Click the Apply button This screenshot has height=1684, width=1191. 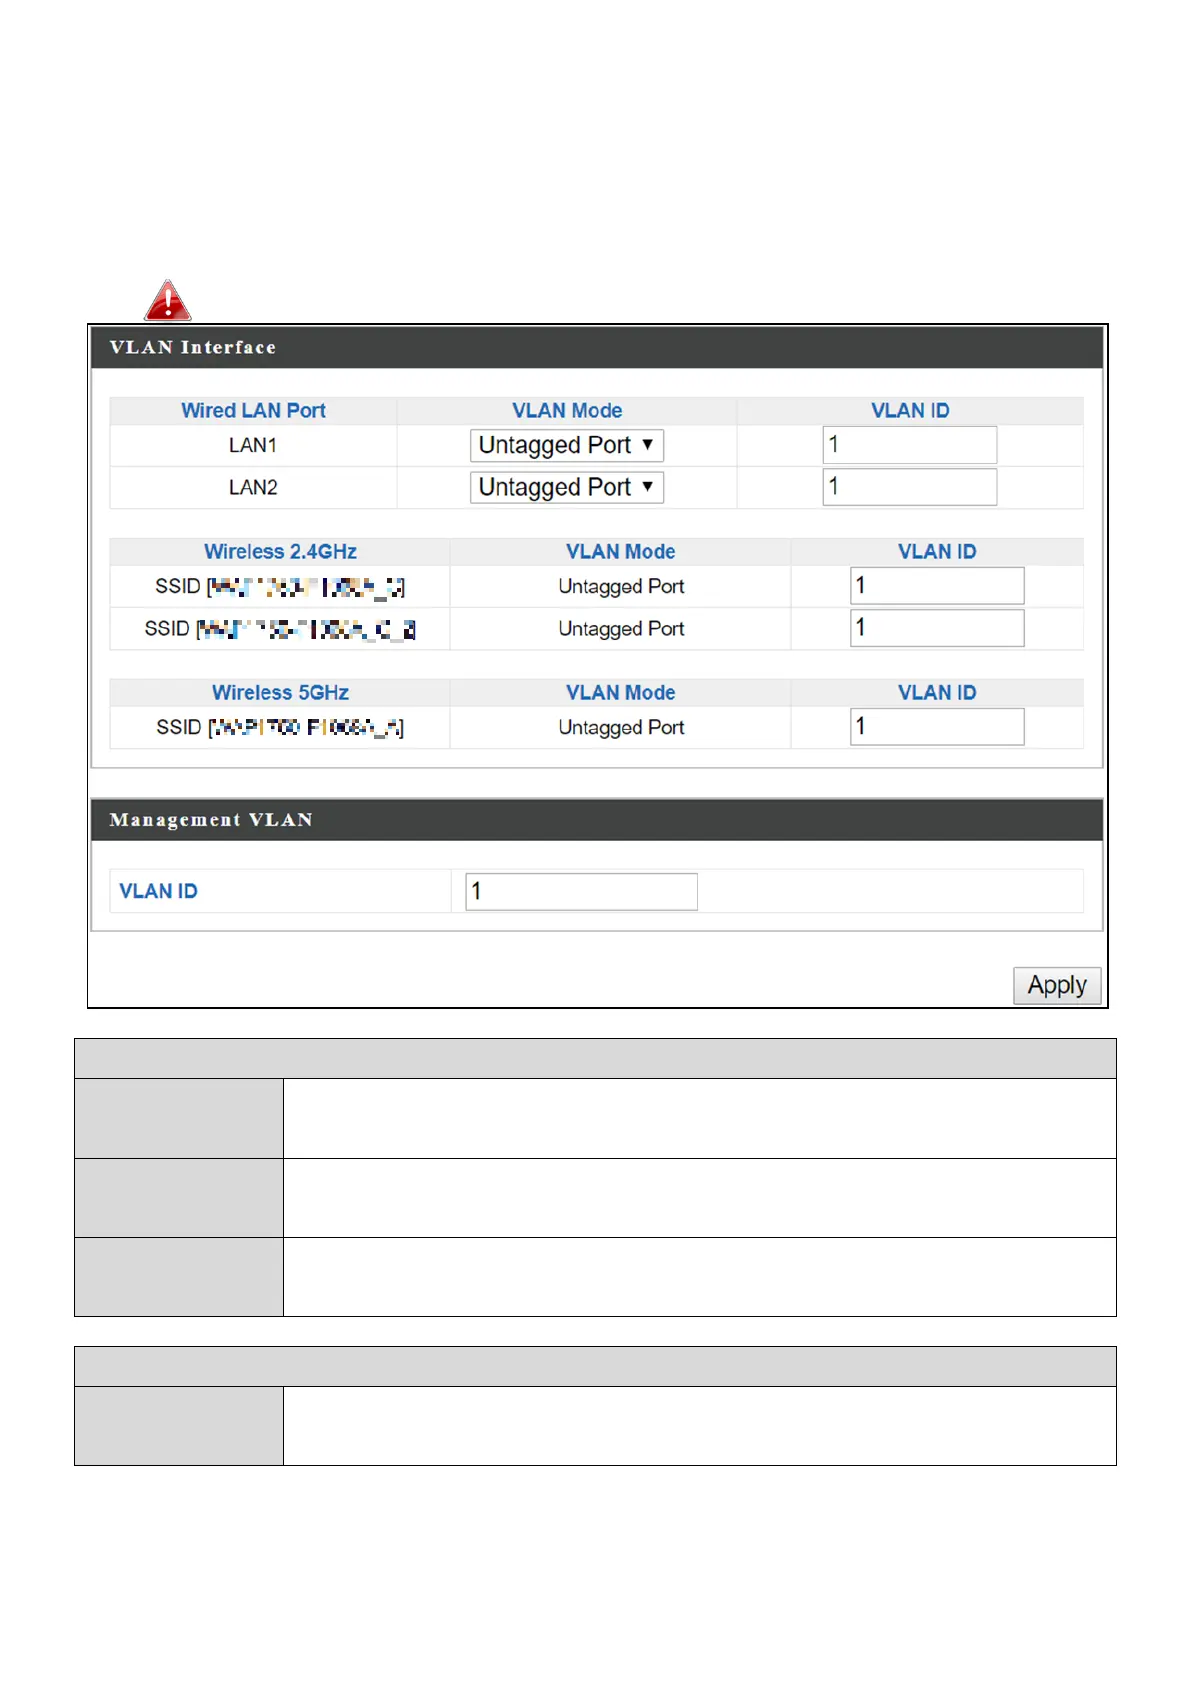click(1057, 985)
